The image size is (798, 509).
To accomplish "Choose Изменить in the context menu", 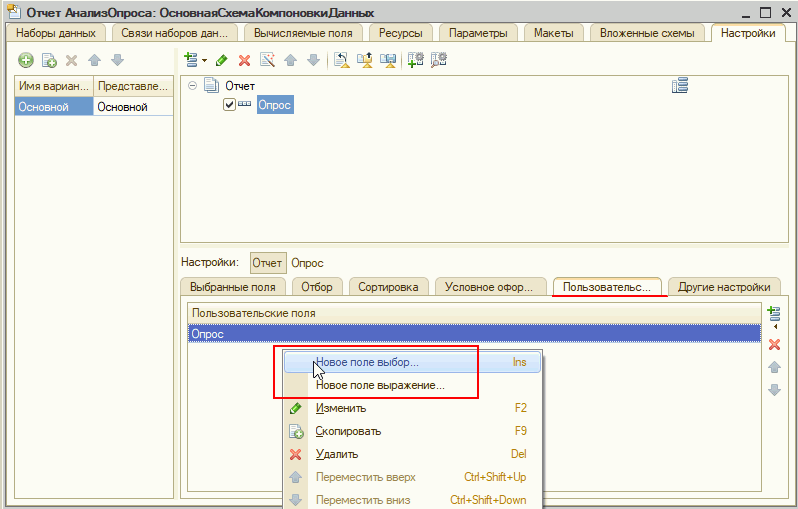I will [412, 408].
